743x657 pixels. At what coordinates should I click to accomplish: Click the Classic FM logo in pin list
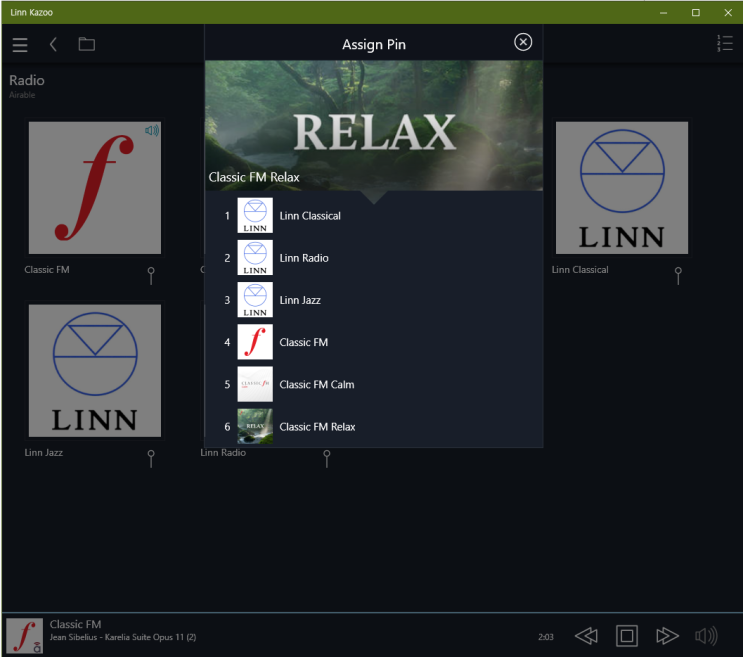(x=255, y=342)
